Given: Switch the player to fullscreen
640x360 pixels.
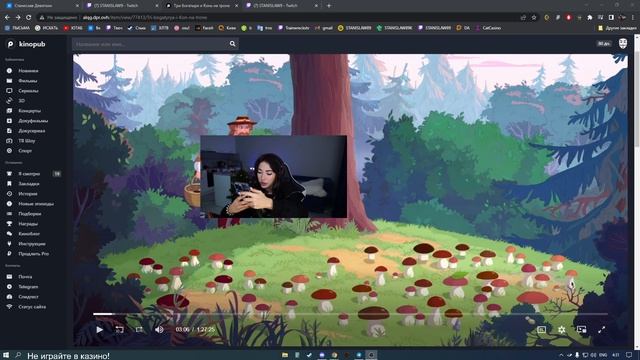Looking at the screenshot, I should pos(602,329).
